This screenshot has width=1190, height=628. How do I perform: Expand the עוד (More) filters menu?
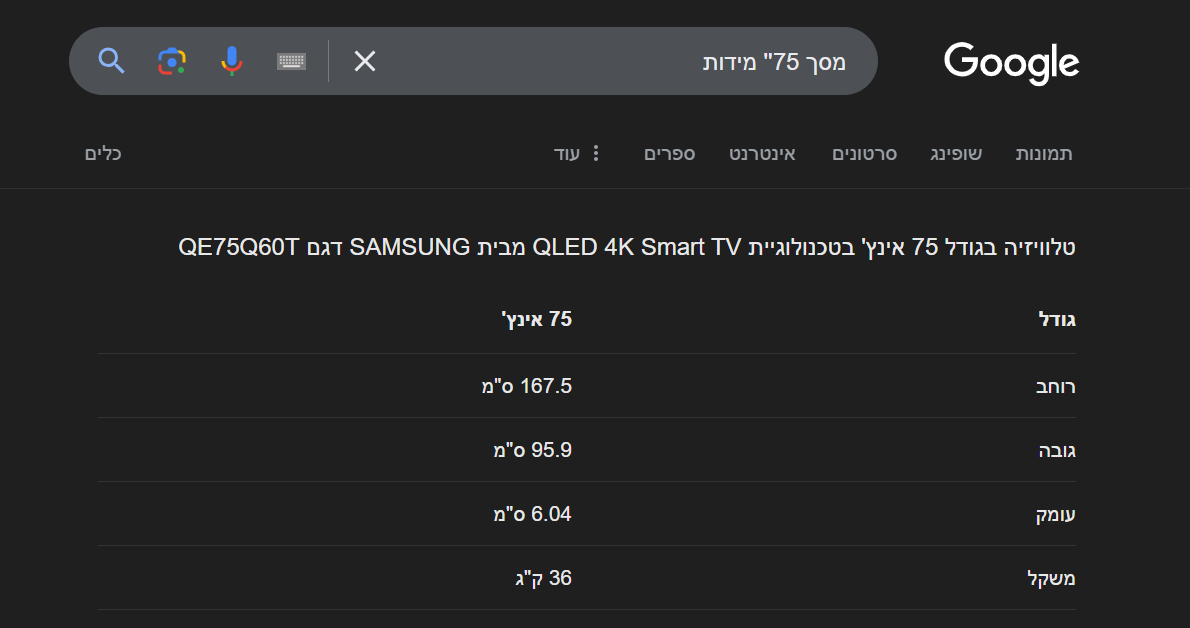click(x=568, y=153)
